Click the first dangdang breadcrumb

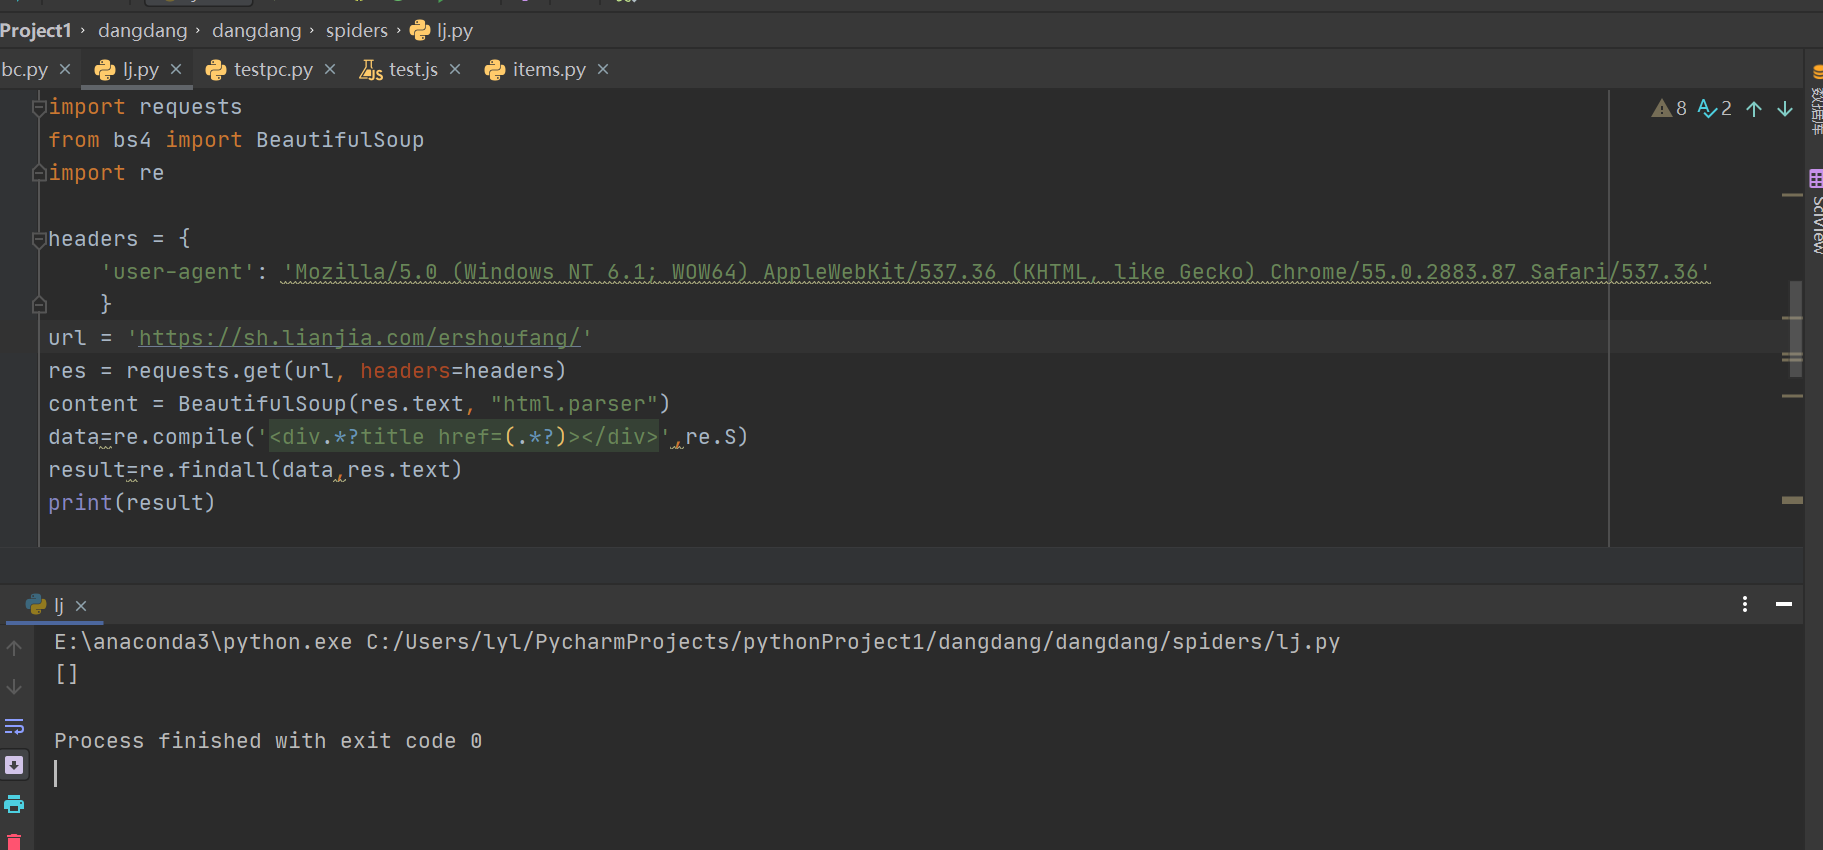coord(142,30)
